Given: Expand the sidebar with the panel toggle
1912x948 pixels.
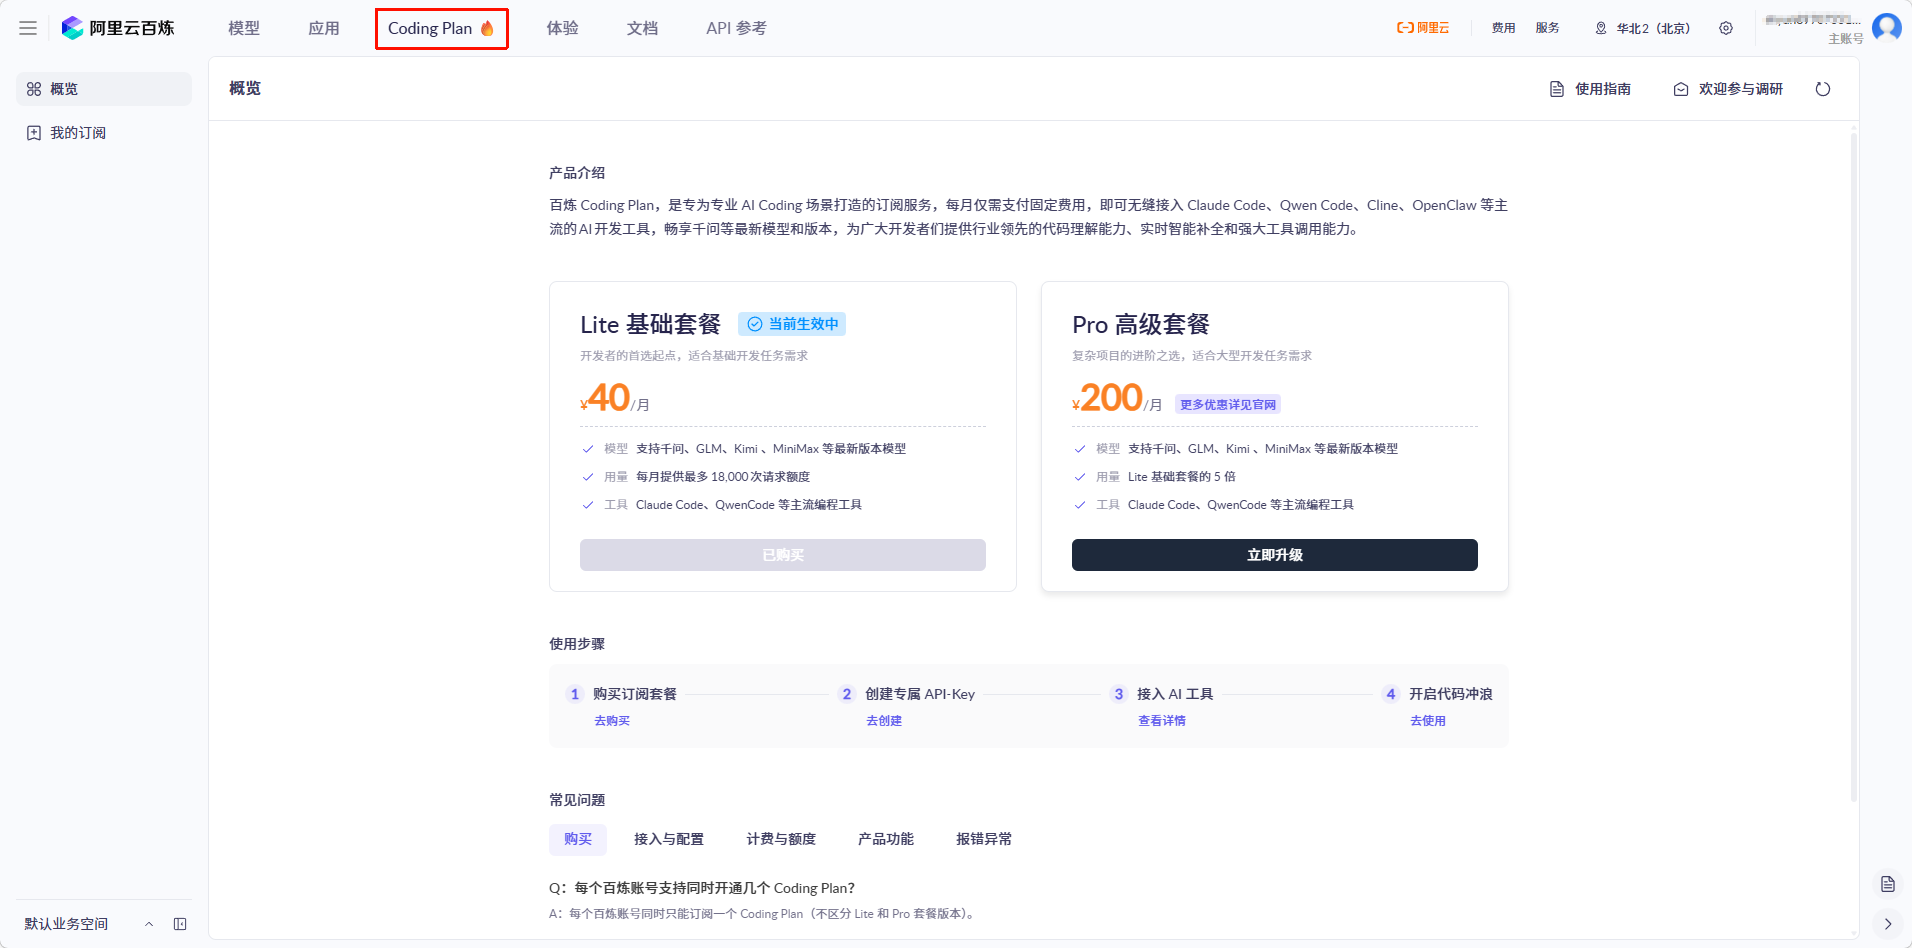Looking at the screenshot, I should (x=181, y=924).
